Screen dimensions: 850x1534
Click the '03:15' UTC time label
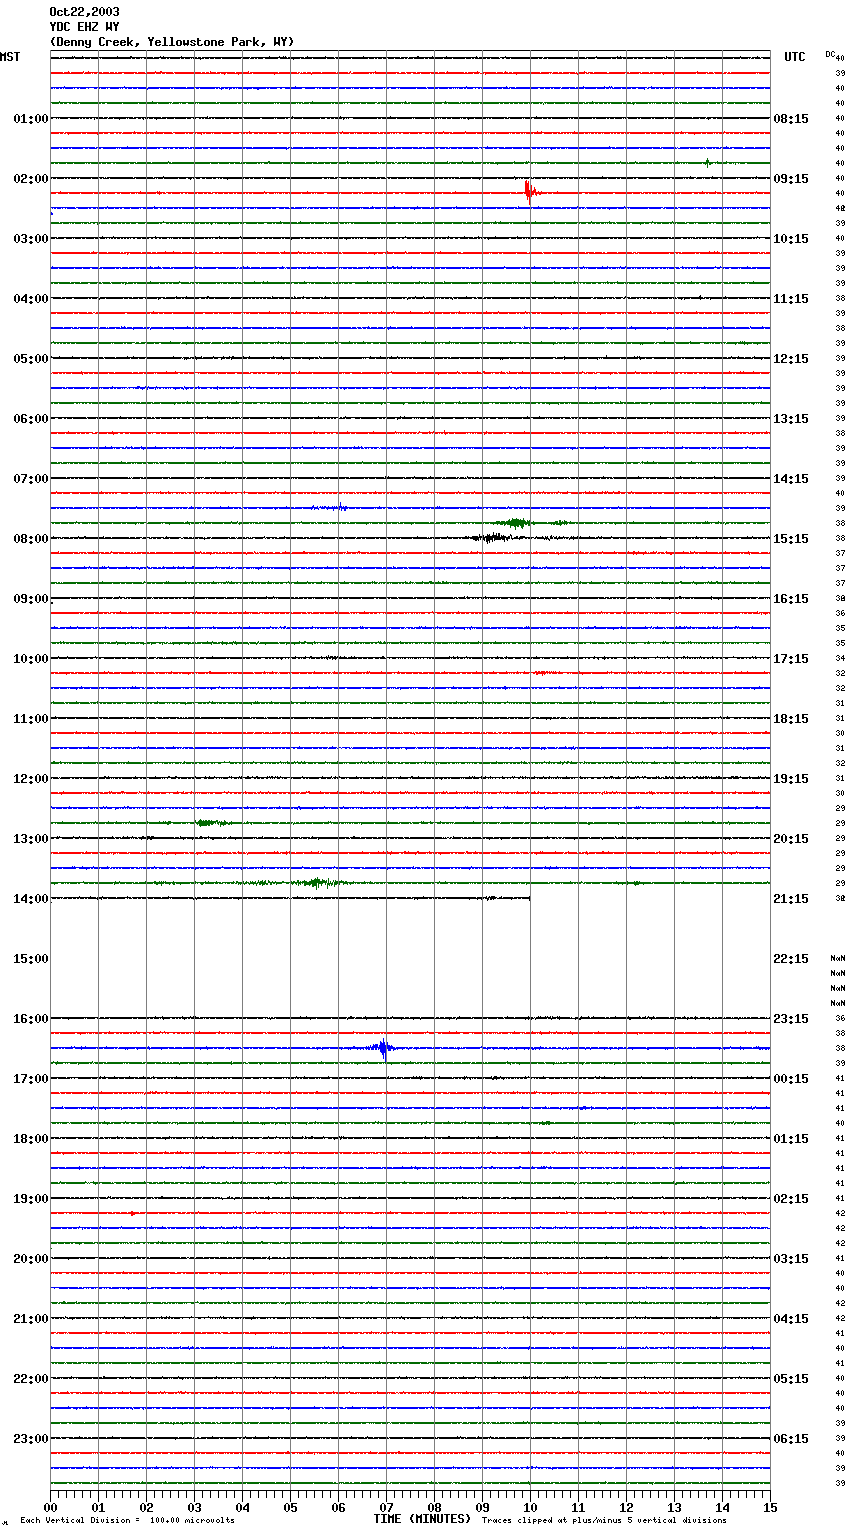pos(791,1258)
